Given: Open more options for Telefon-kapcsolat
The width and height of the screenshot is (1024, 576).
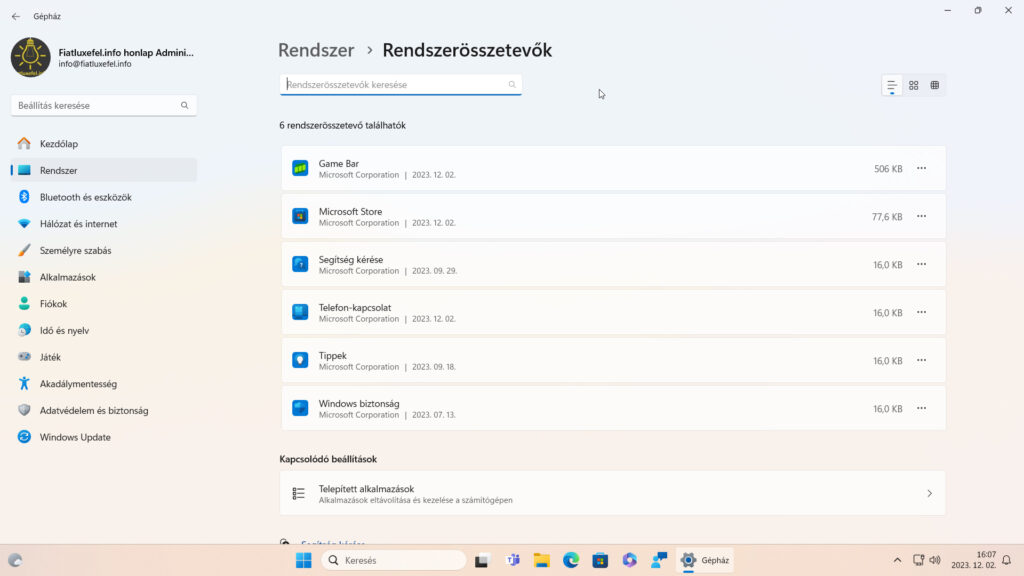Looking at the screenshot, I should pos(921,312).
